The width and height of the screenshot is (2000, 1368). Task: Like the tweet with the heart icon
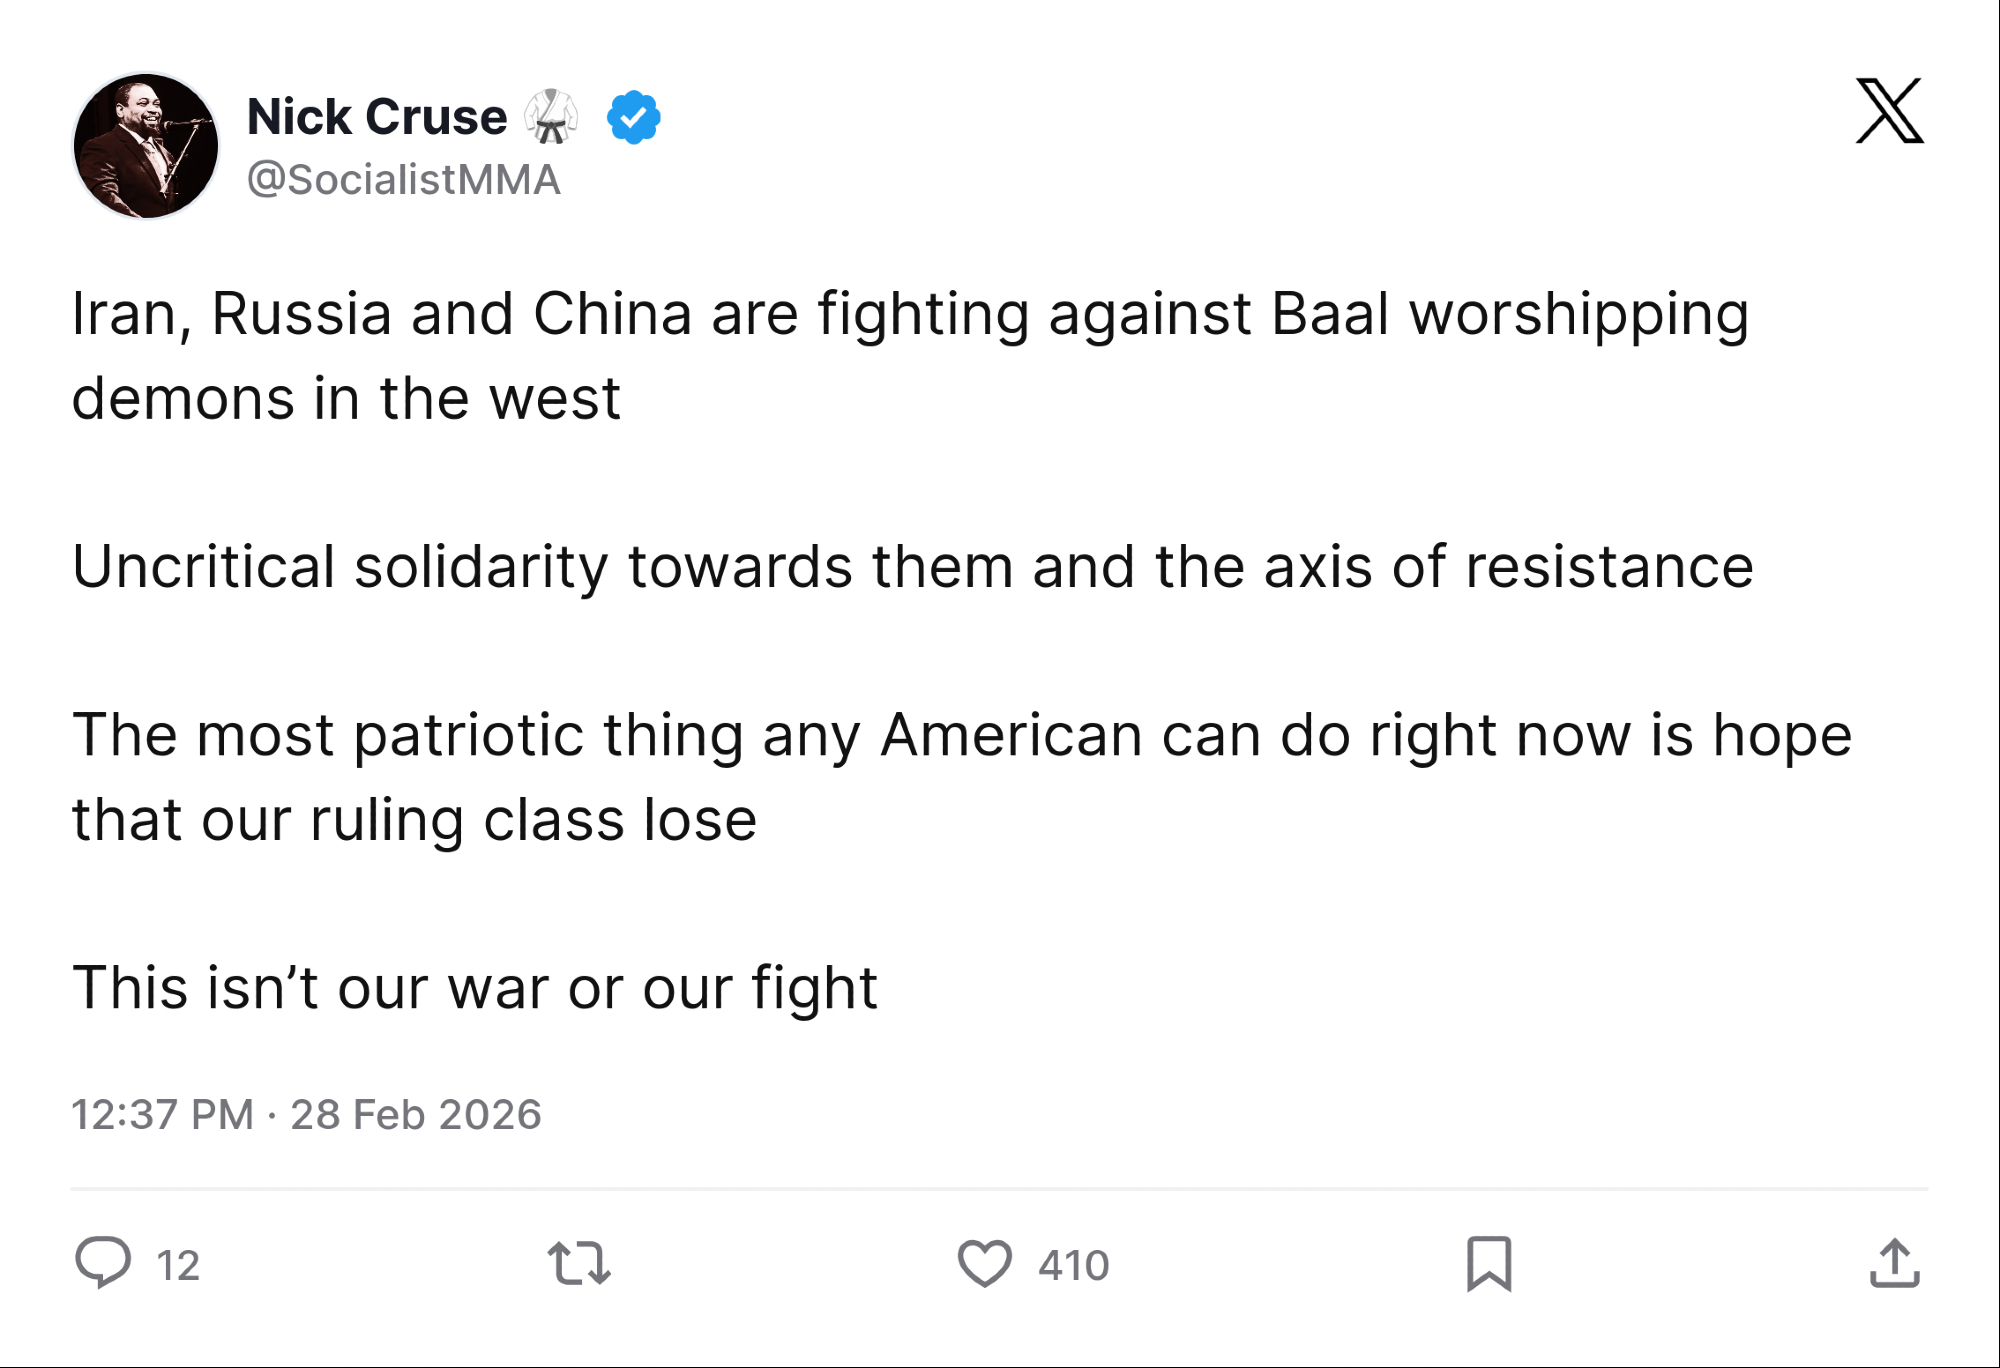click(985, 1263)
